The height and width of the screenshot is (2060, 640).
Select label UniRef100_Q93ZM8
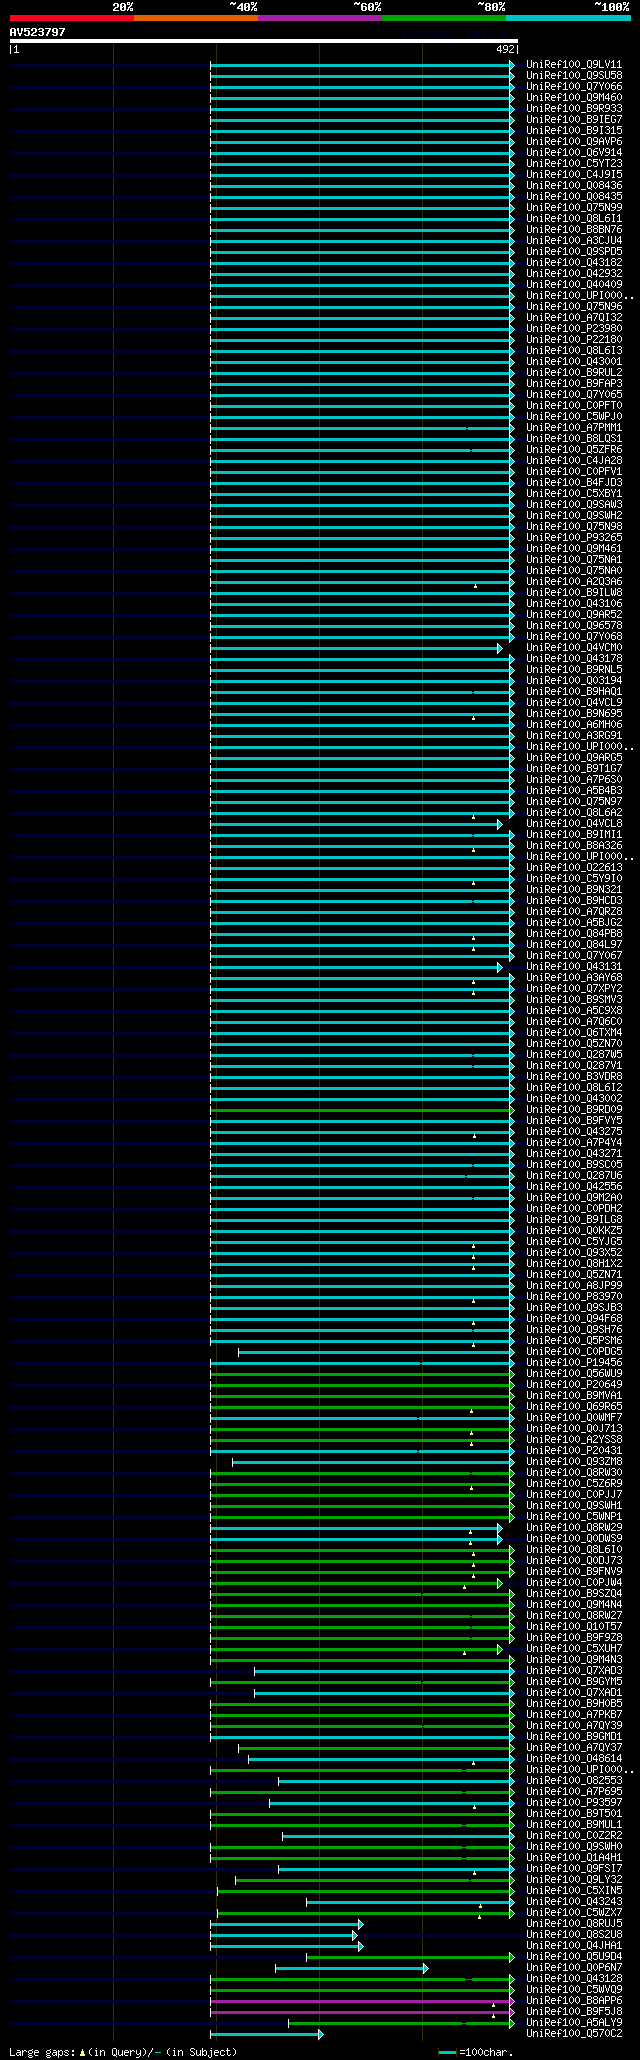tap(574, 1462)
